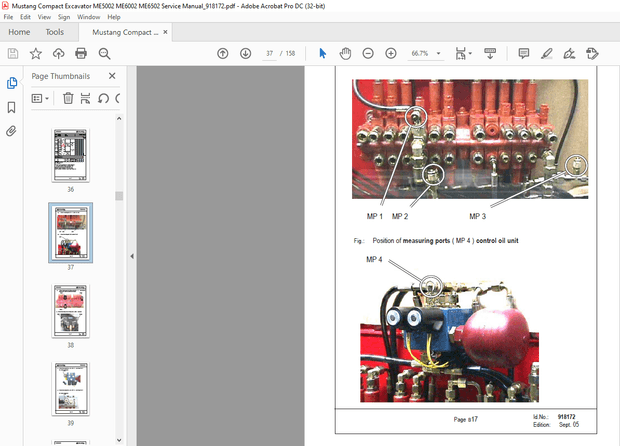620x446 pixels.
Task: Open Page Thumbnails side panel icon
Action: [x=12, y=83]
